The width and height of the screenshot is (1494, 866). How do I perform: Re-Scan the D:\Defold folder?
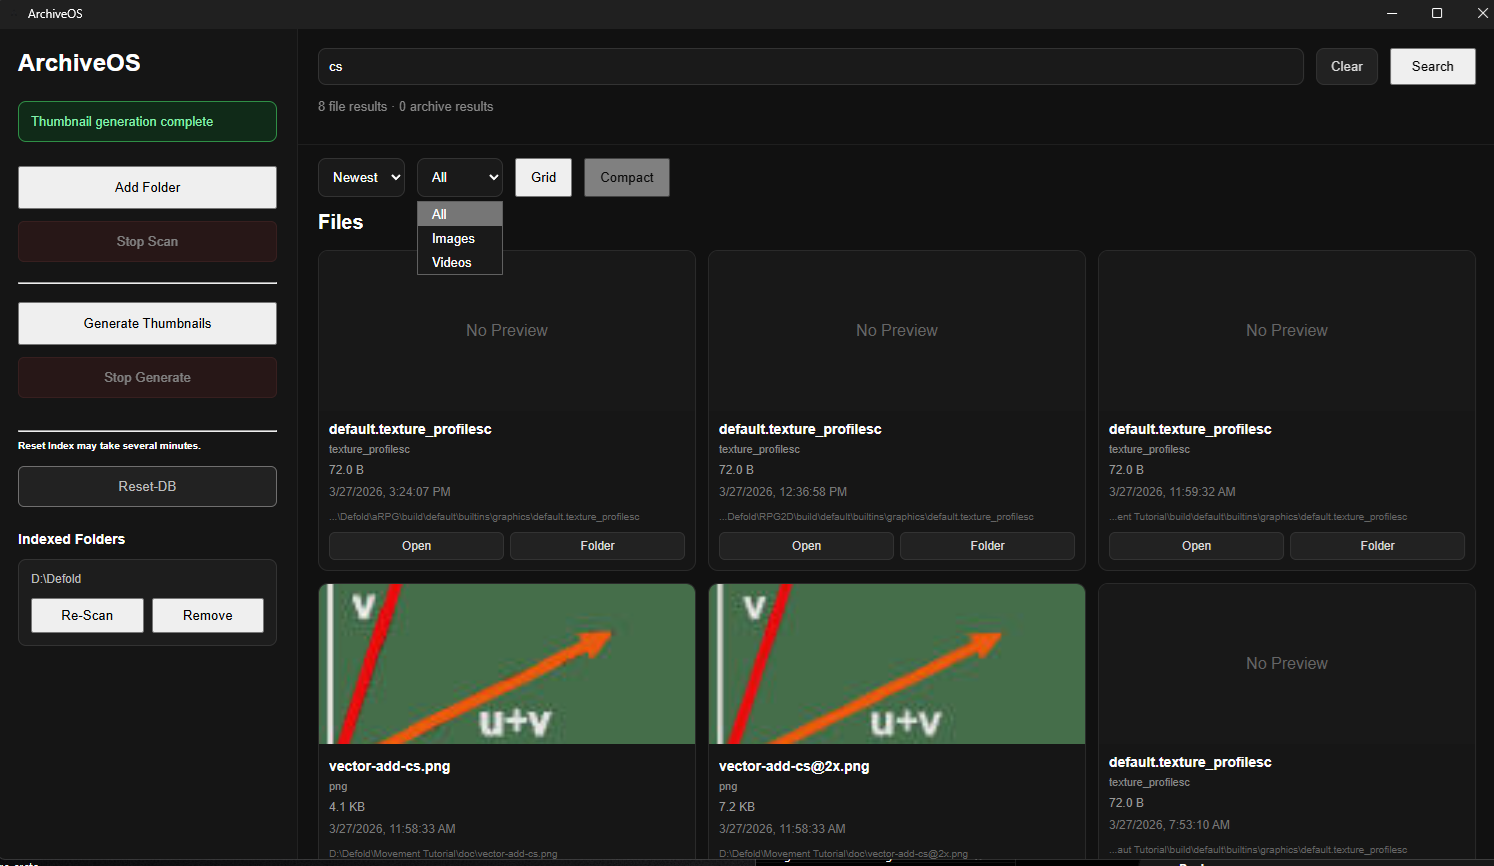coord(87,615)
